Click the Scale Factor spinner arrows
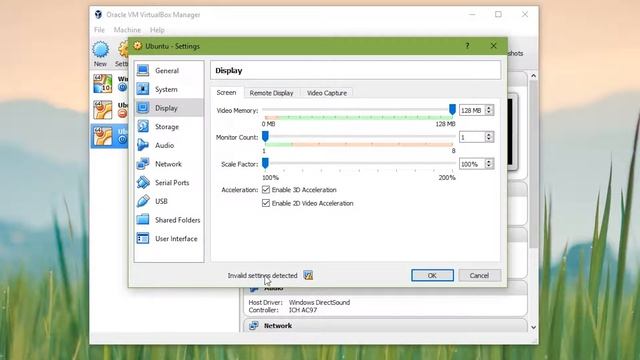This screenshot has width=640, height=360. pos(489,164)
